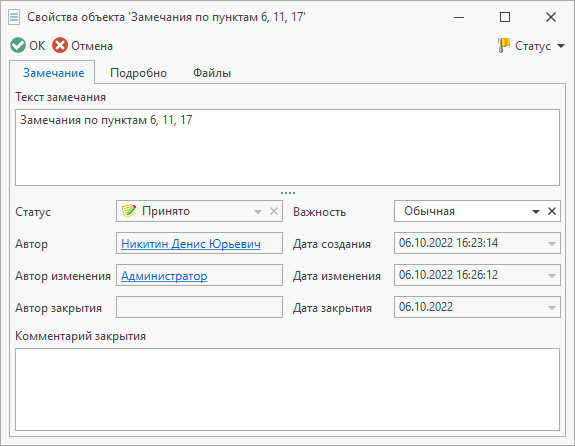Expand the Принято status dropdown
The height and width of the screenshot is (446, 575).
pos(258,212)
